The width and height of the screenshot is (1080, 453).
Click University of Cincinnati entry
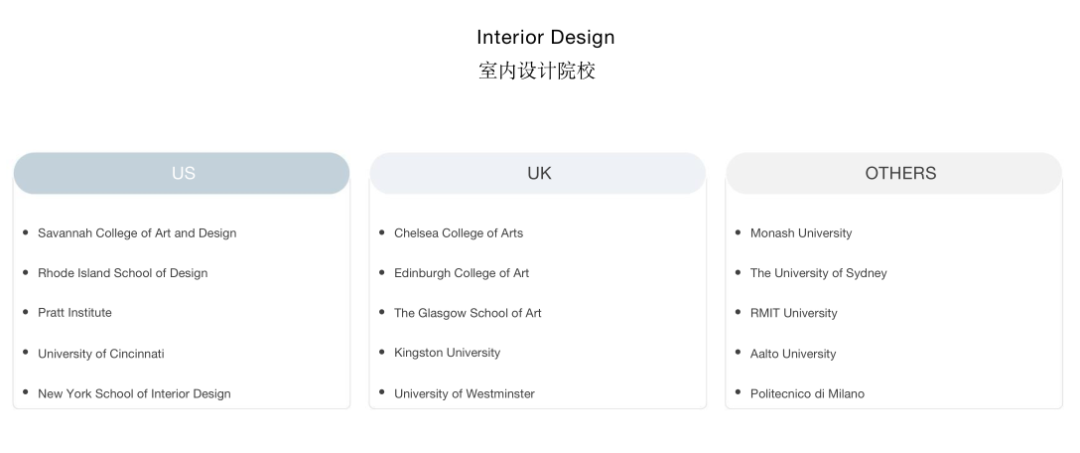pyautogui.click(x=101, y=354)
